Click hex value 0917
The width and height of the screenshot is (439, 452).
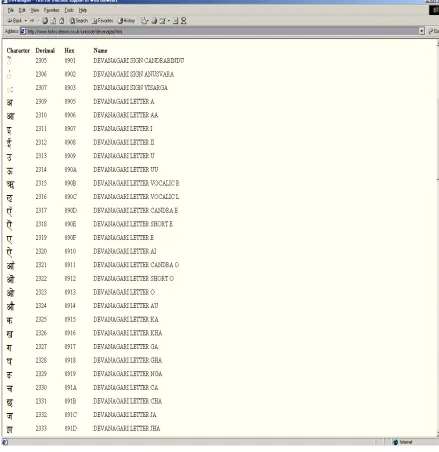70,347
